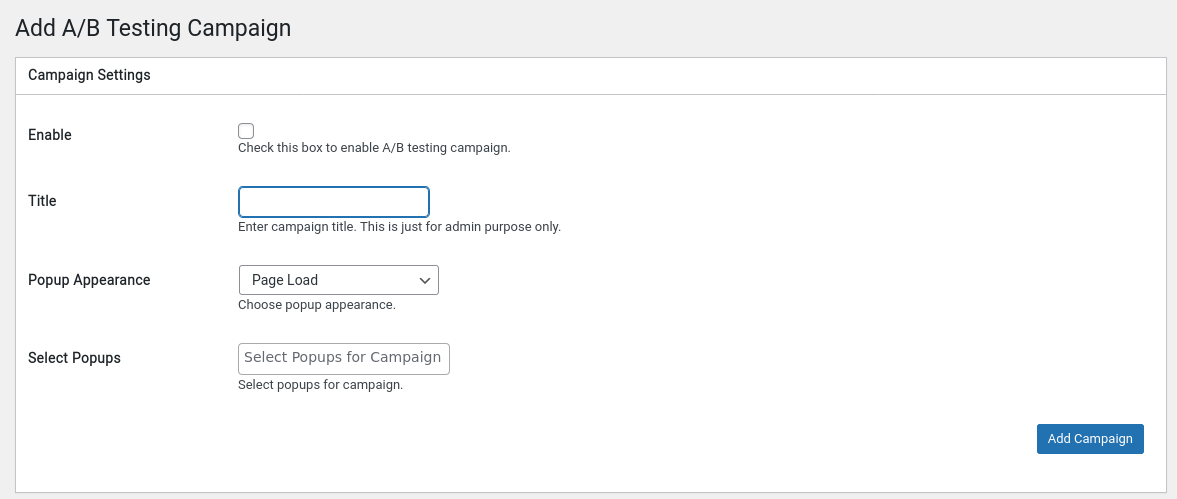Image resolution: width=1177 pixels, height=499 pixels.
Task: Select the Campaign Settings panel header
Action: pos(89,75)
